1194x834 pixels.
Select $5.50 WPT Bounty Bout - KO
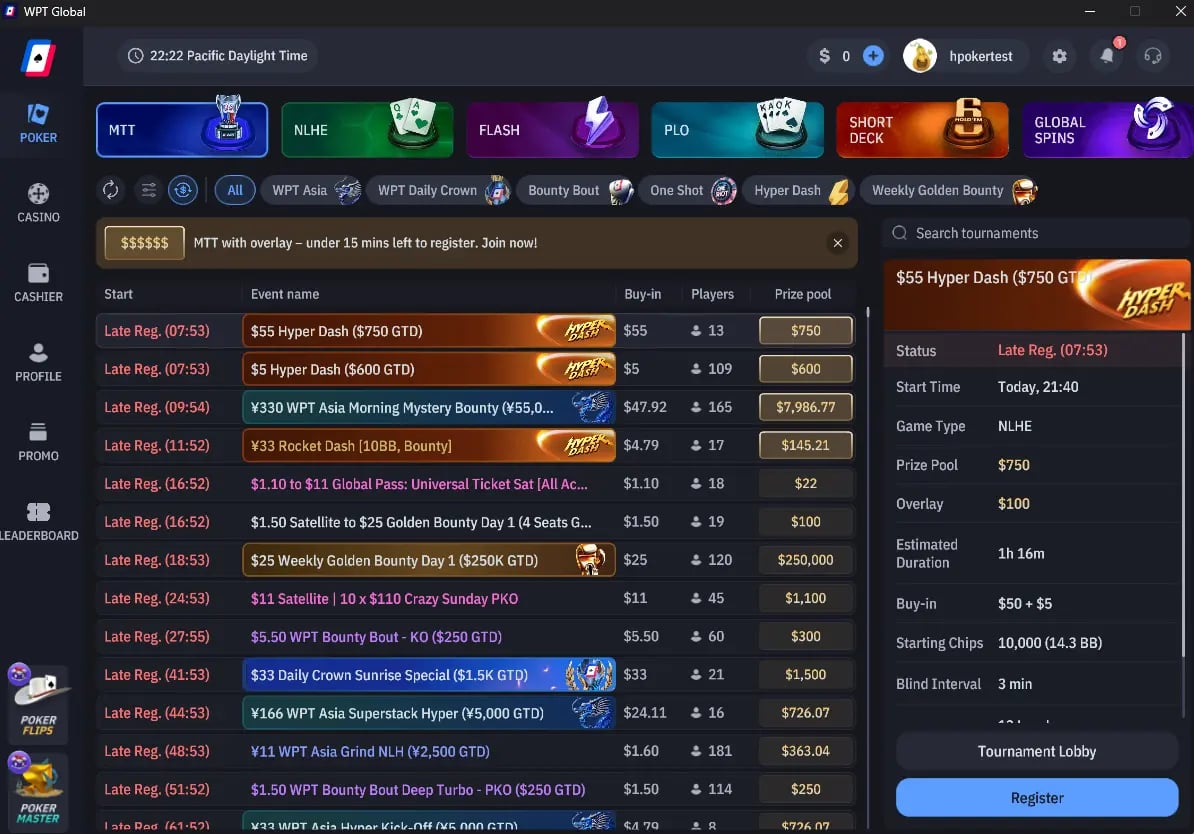[x=475, y=636]
